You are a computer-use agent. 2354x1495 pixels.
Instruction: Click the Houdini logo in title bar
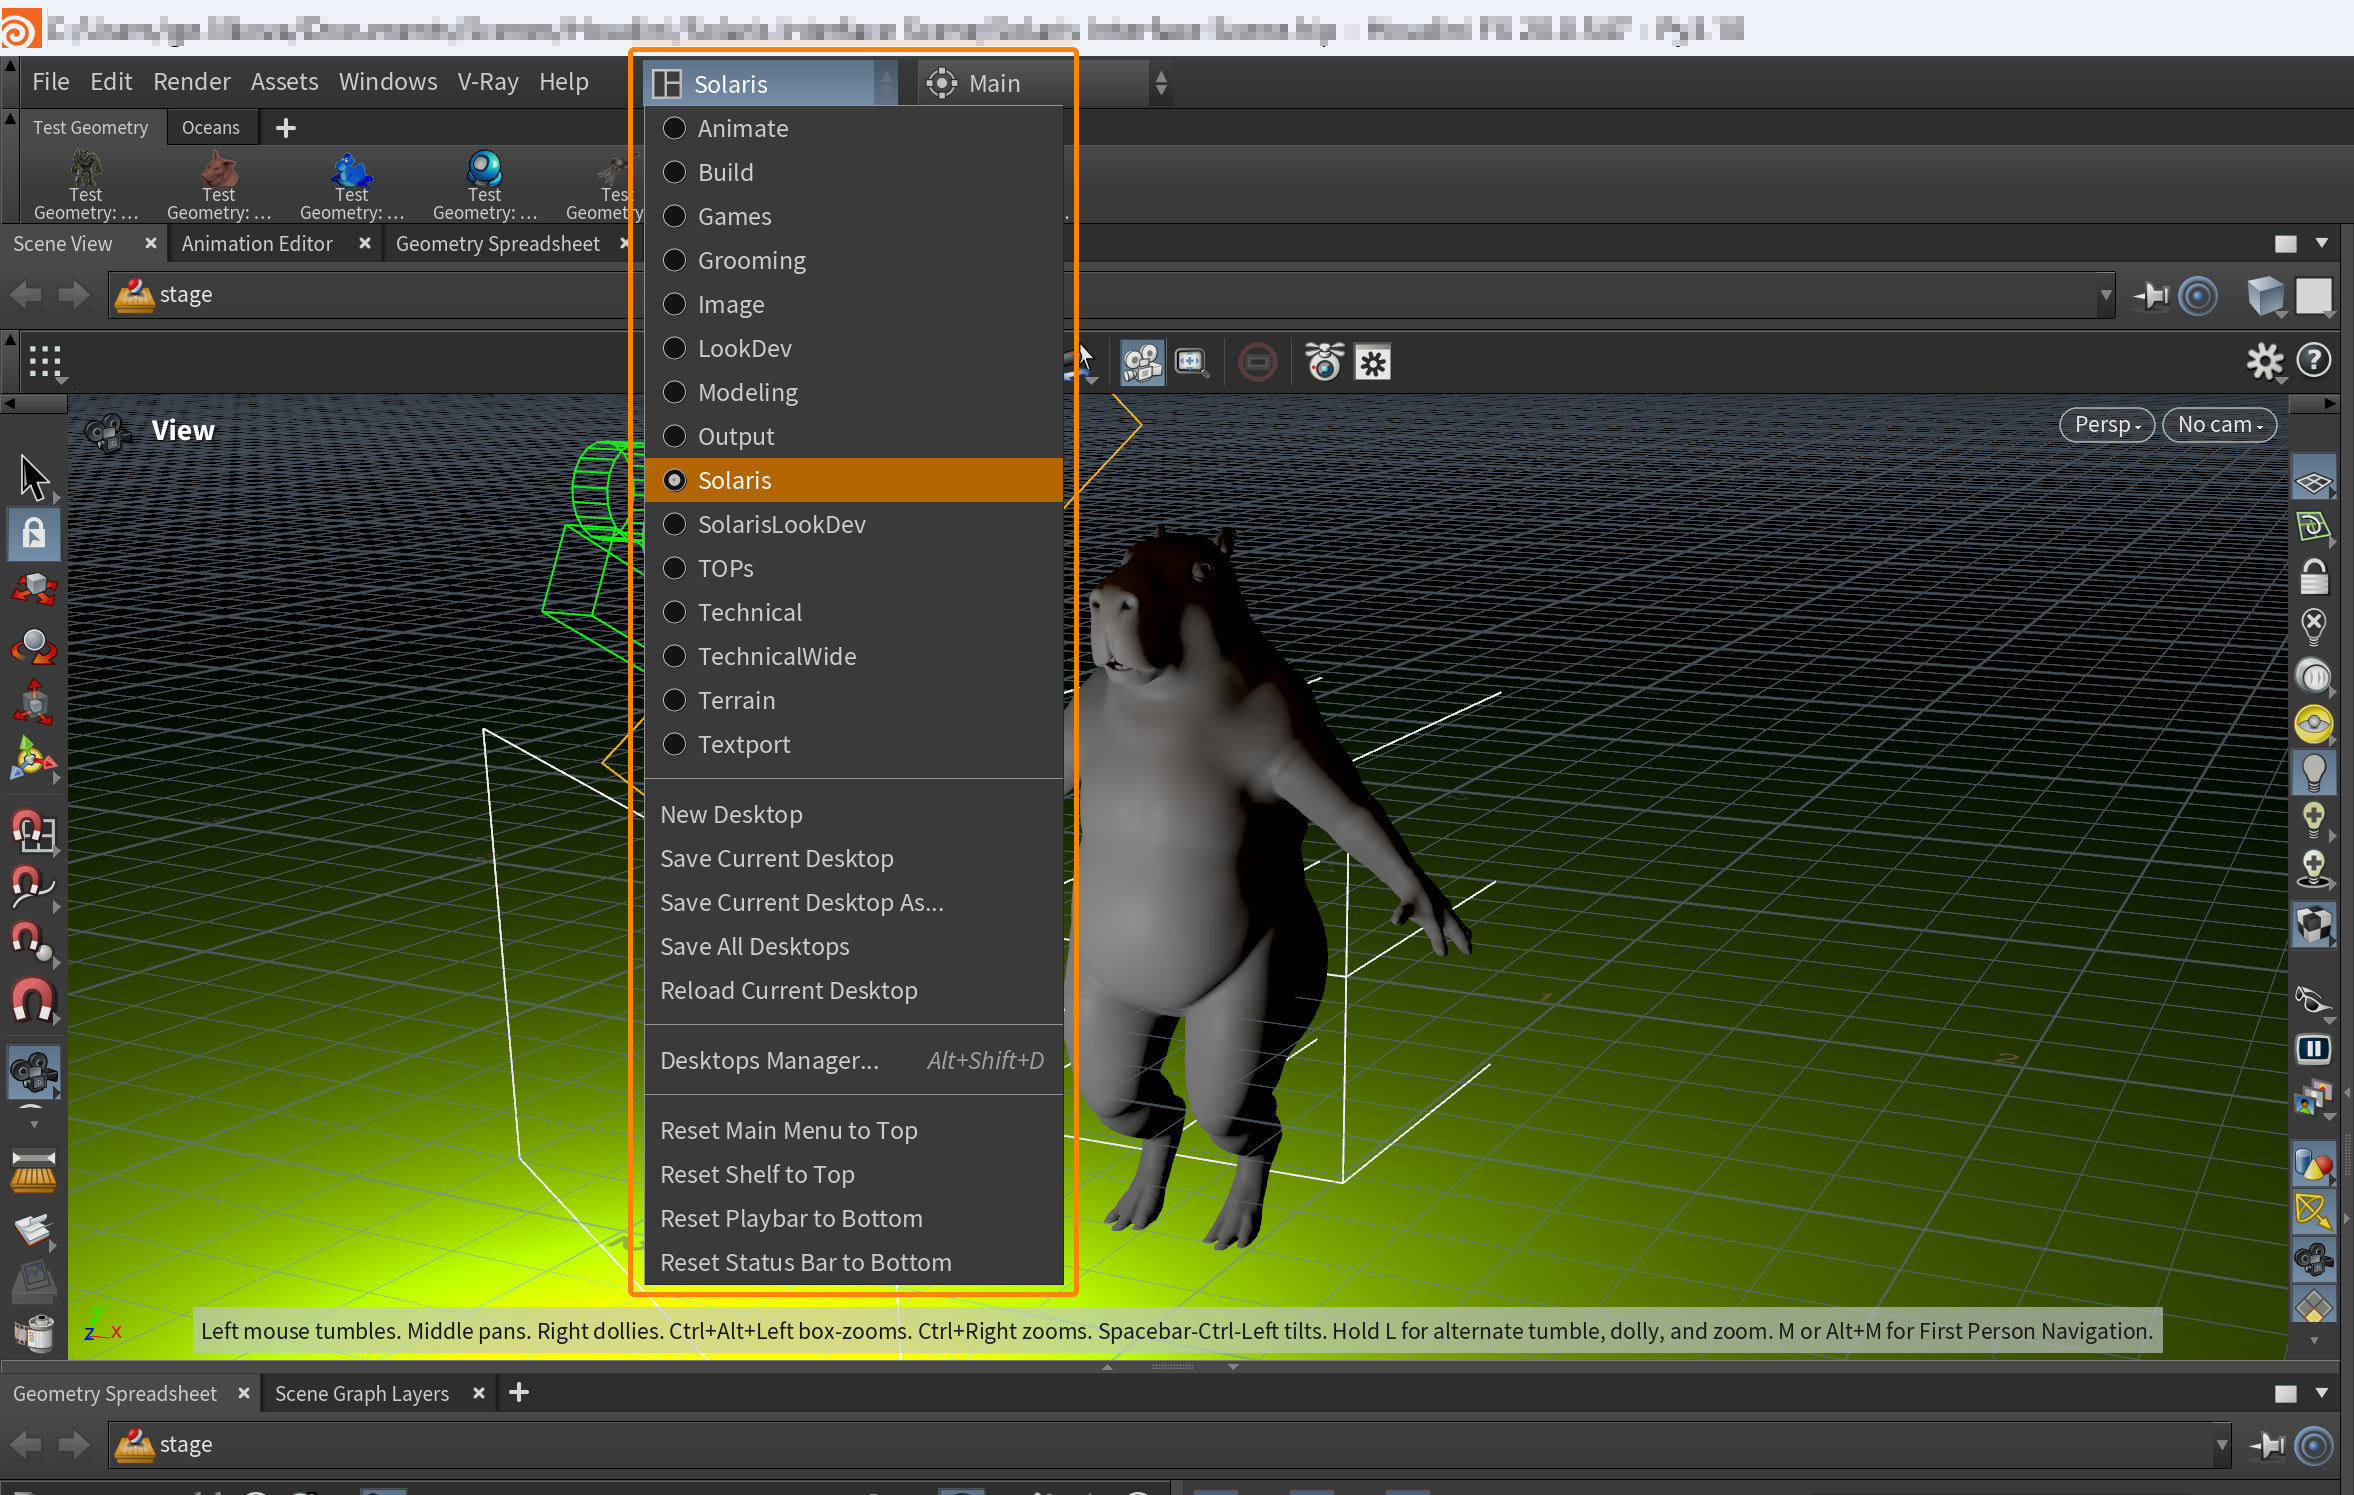click(x=20, y=28)
